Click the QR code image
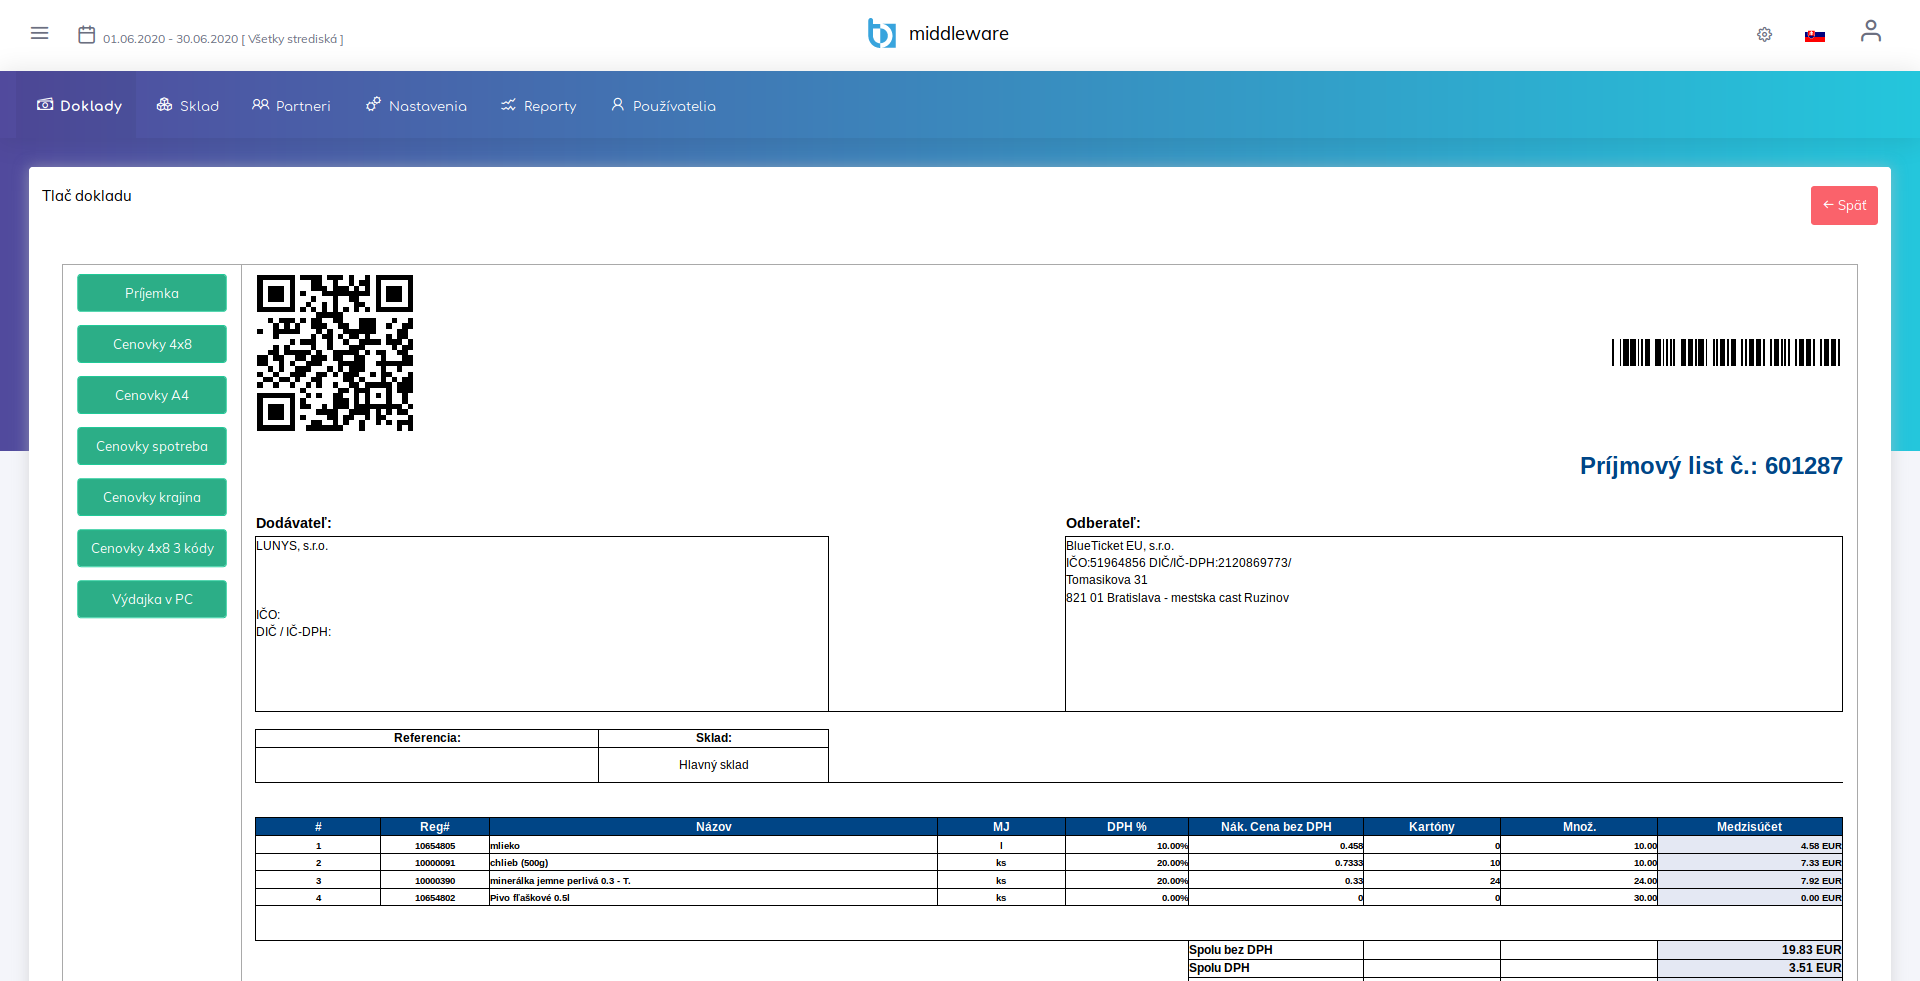 (x=335, y=353)
